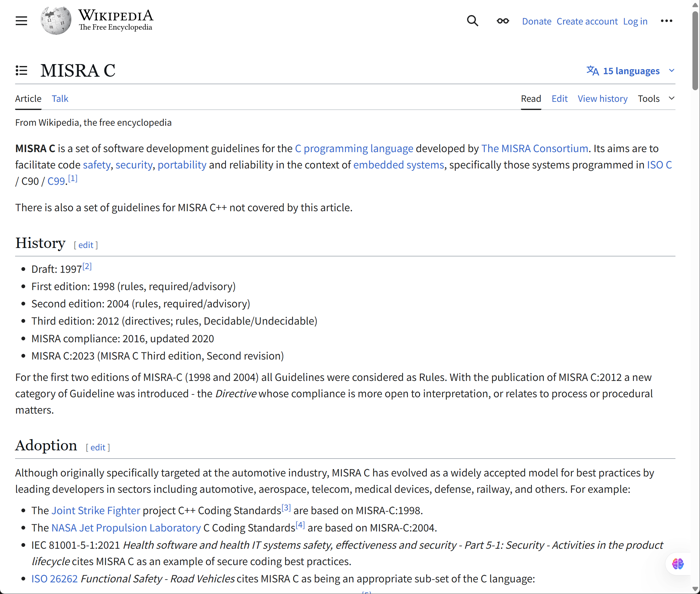Expand the 15 languages dropdown
The height and width of the screenshot is (594, 700).
point(630,71)
